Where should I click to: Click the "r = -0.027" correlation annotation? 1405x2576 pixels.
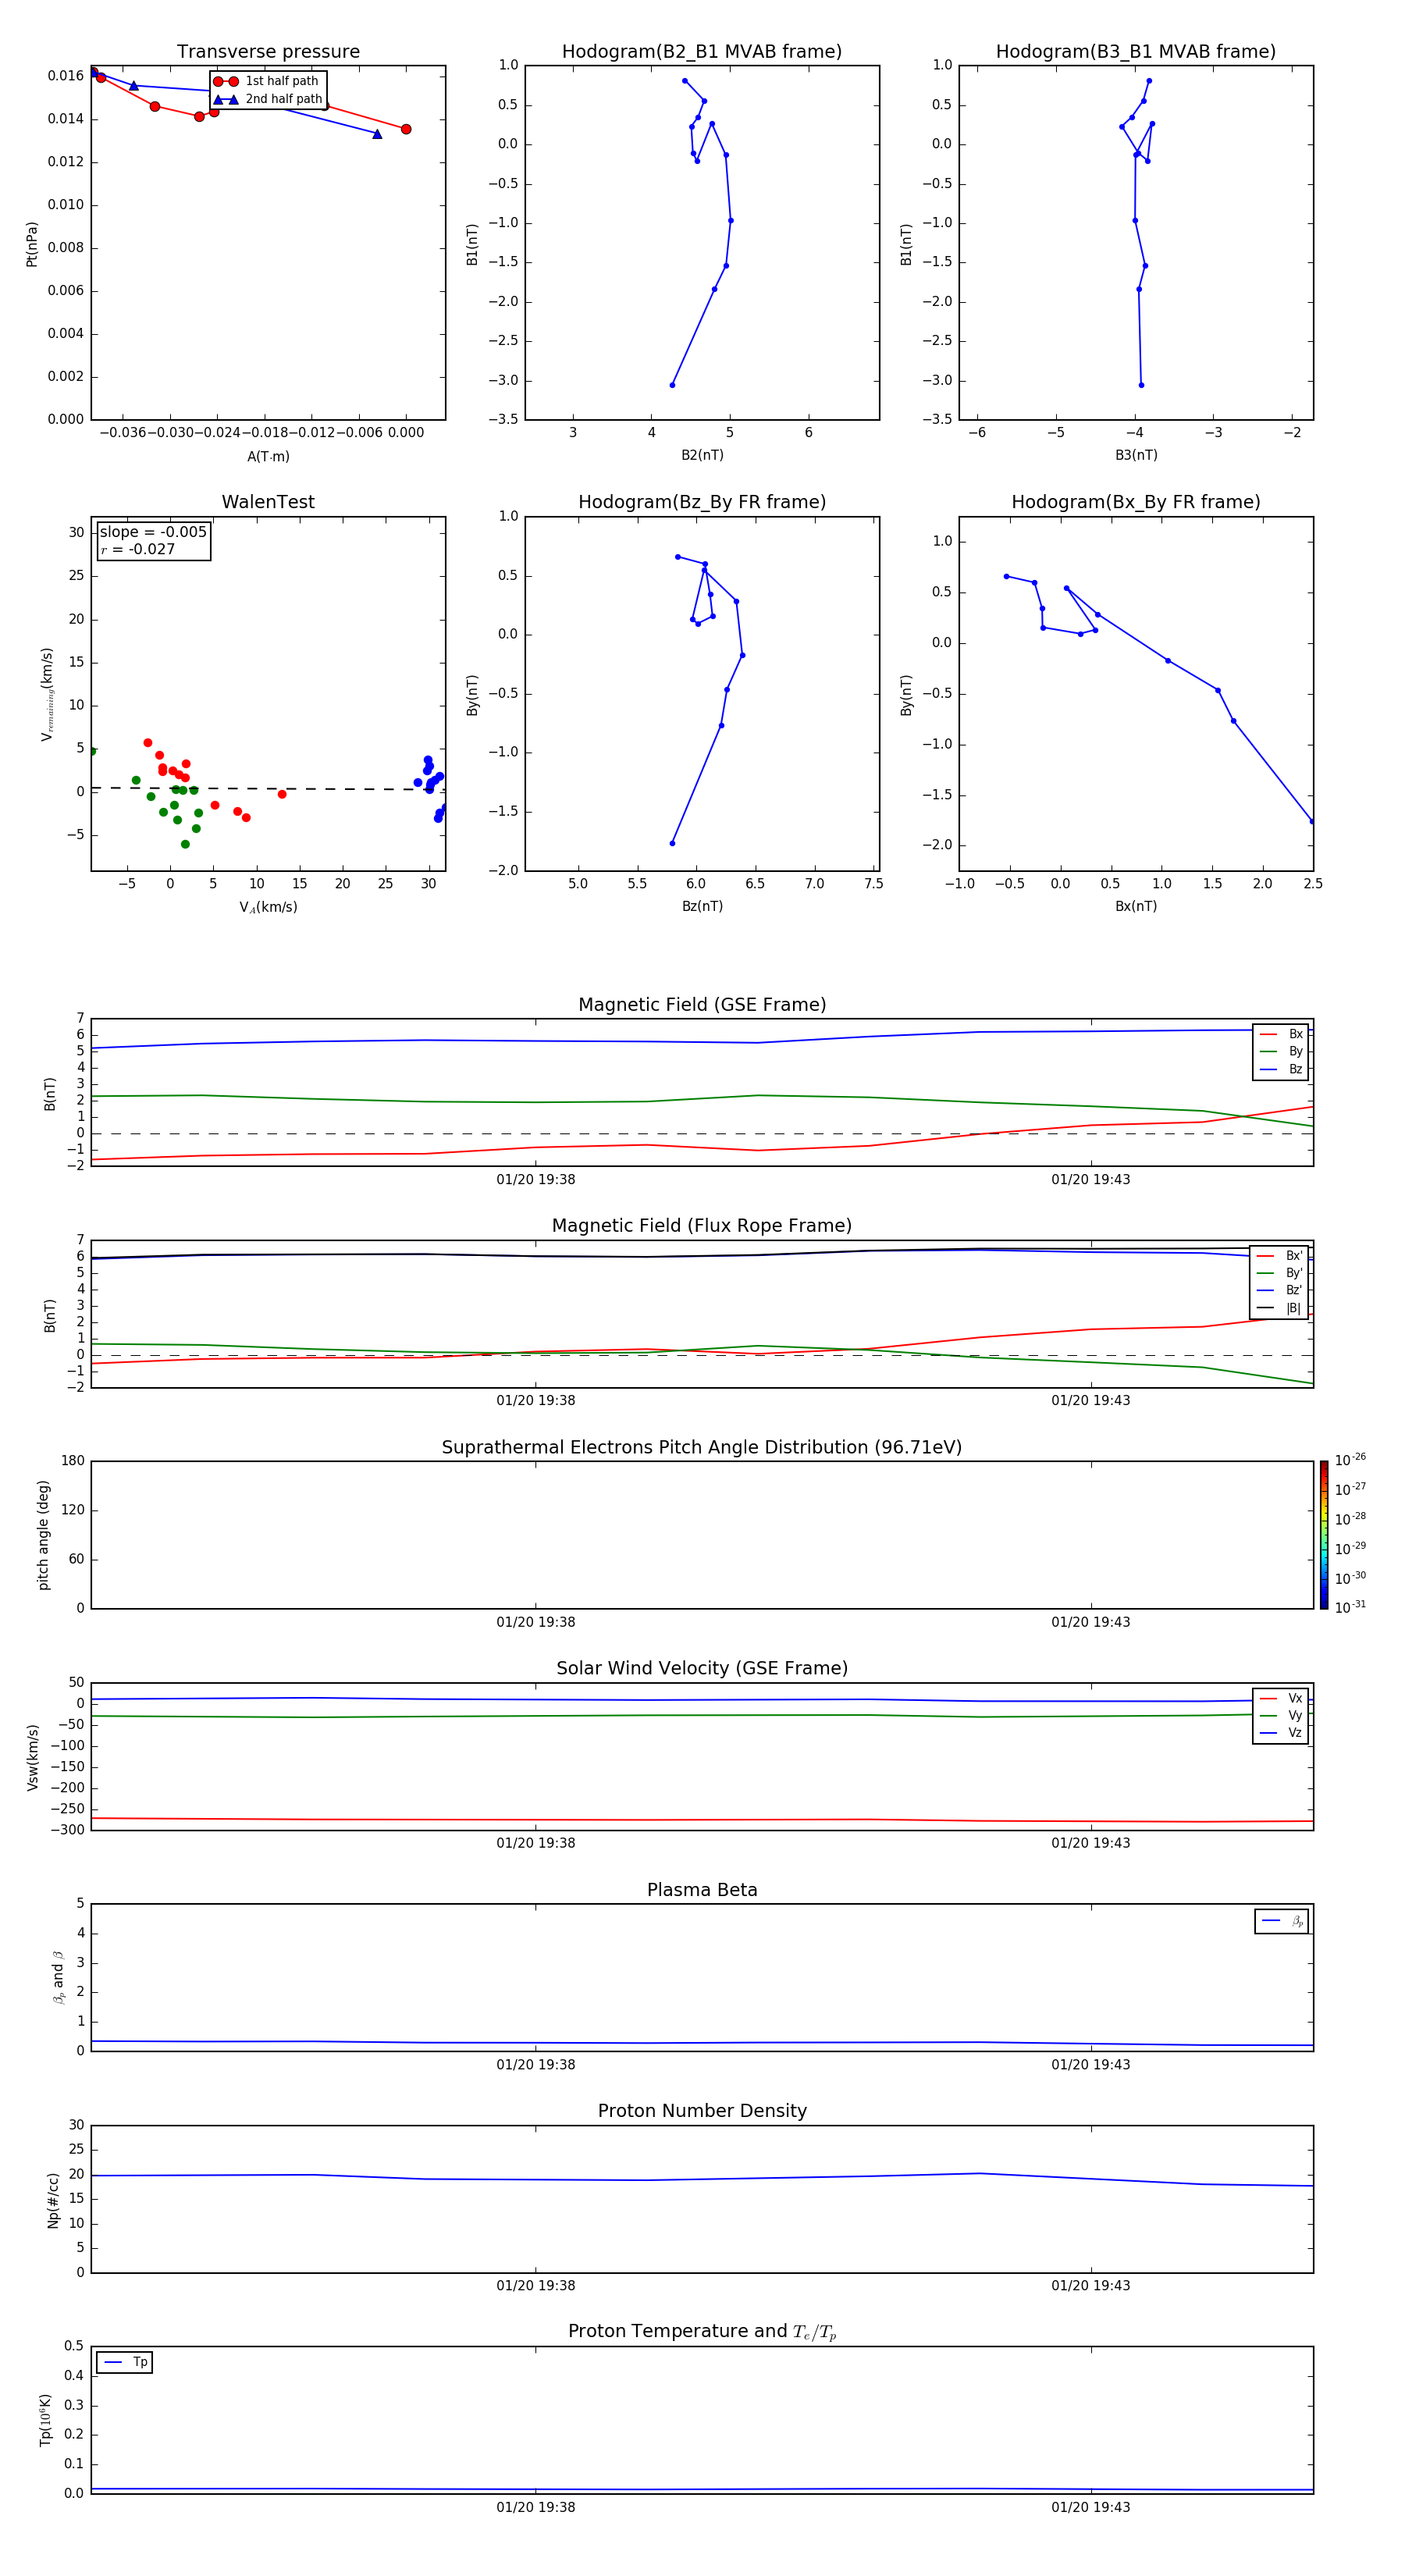(138, 549)
